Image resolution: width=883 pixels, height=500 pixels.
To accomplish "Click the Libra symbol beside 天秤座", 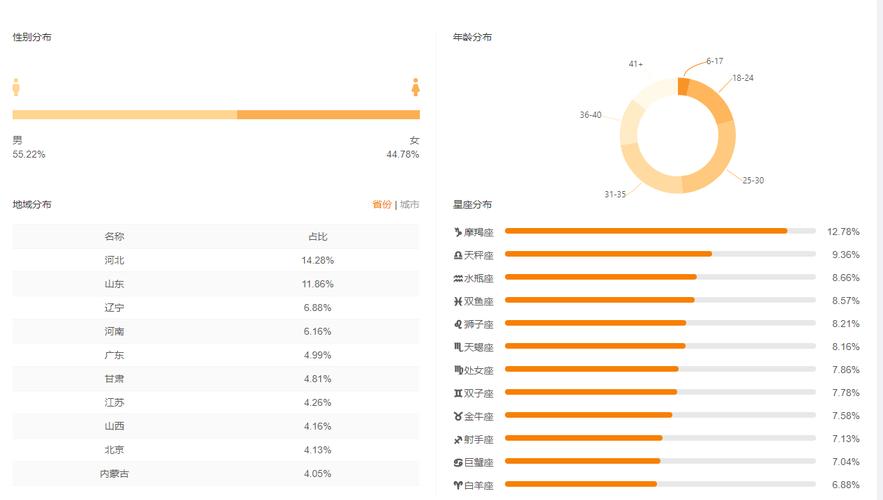I will [458, 255].
